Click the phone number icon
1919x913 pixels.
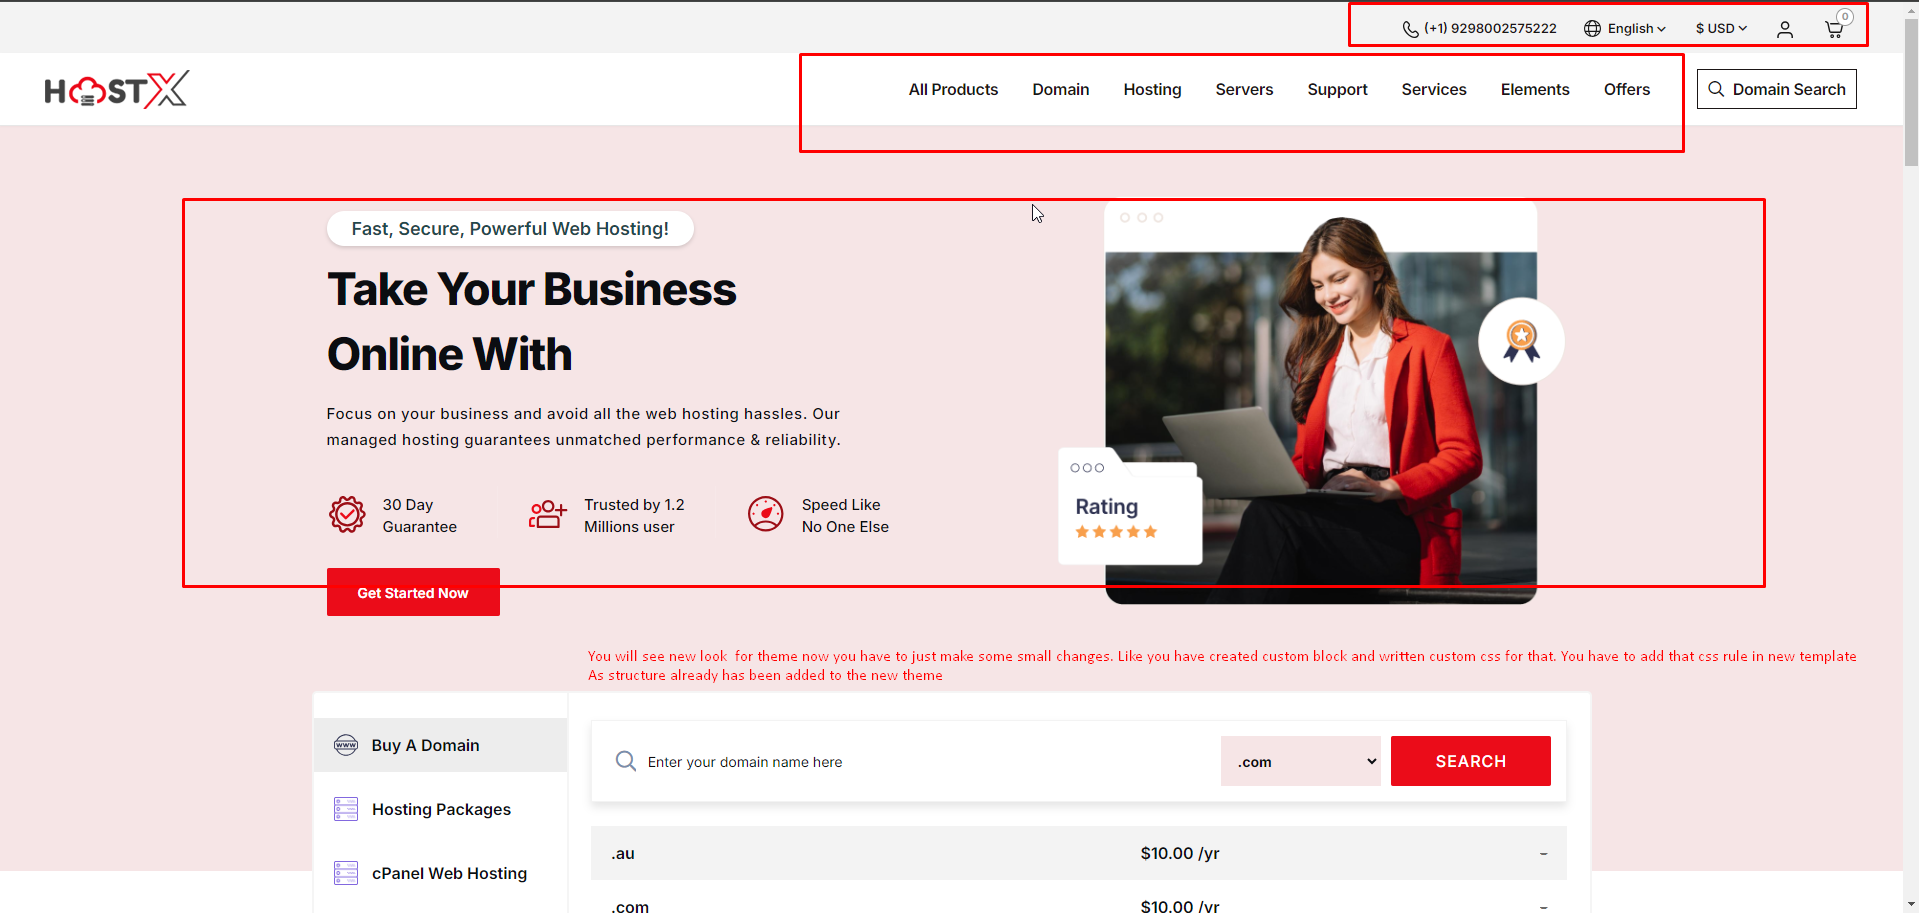pyautogui.click(x=1410, y=29)
